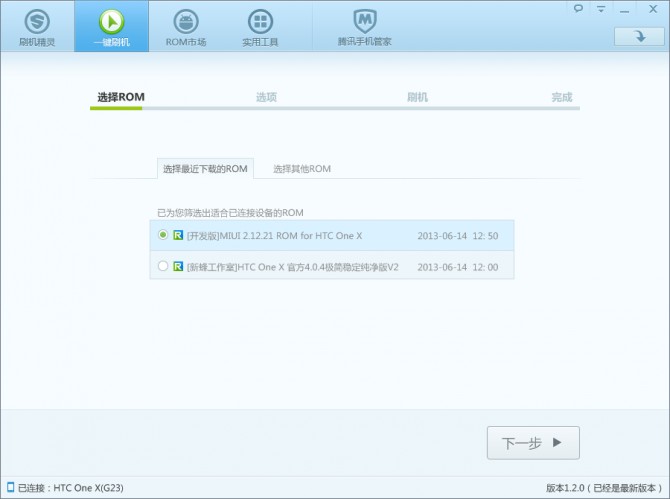The height and width of the screenshot is (499, 670).
Task: Open the 刷机精灵 home tab
Action: pyautogui.click(x=37, y=26)
